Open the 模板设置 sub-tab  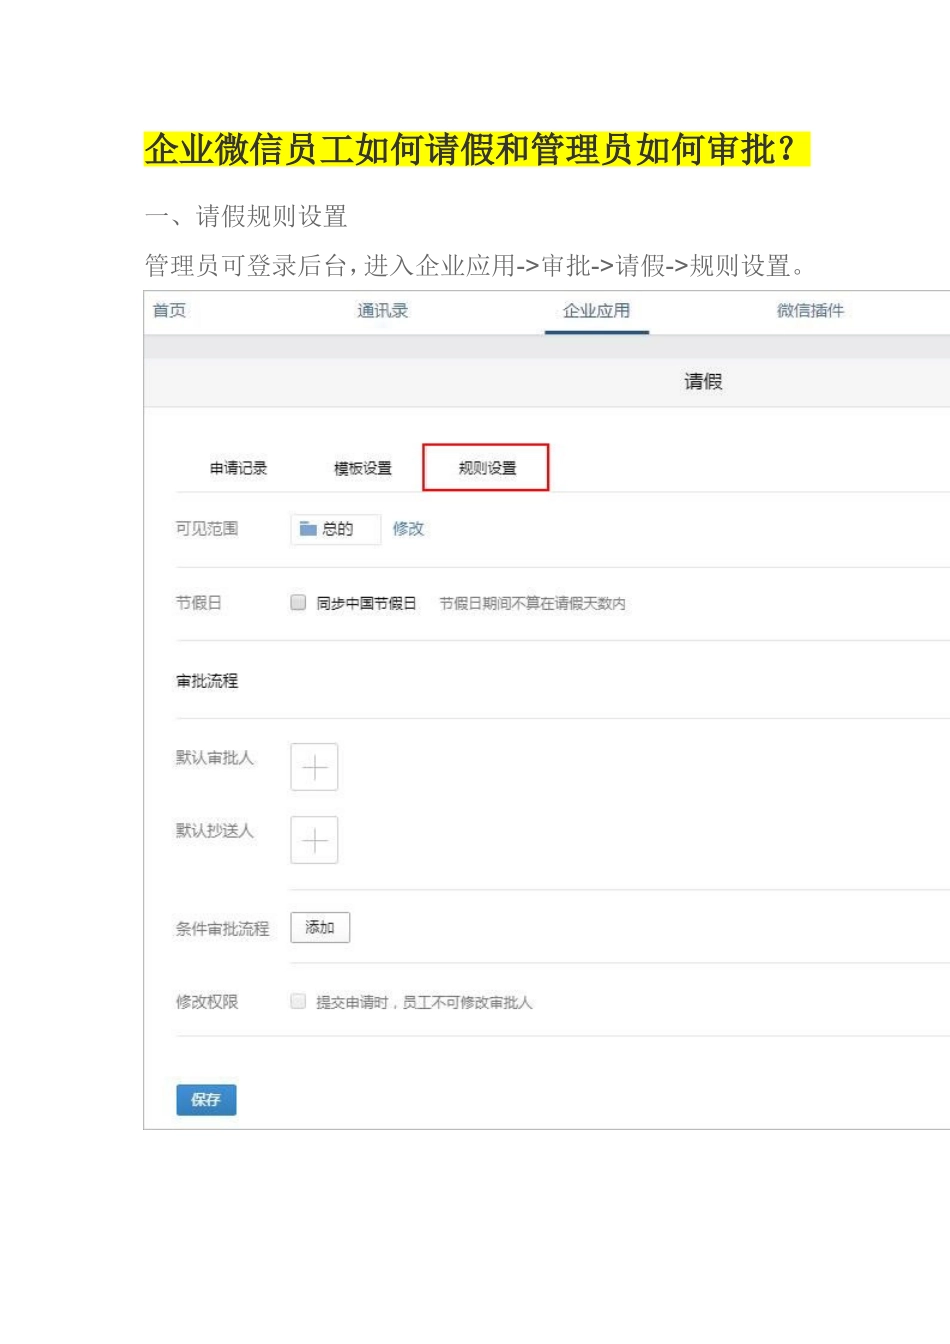pos(363,468)
